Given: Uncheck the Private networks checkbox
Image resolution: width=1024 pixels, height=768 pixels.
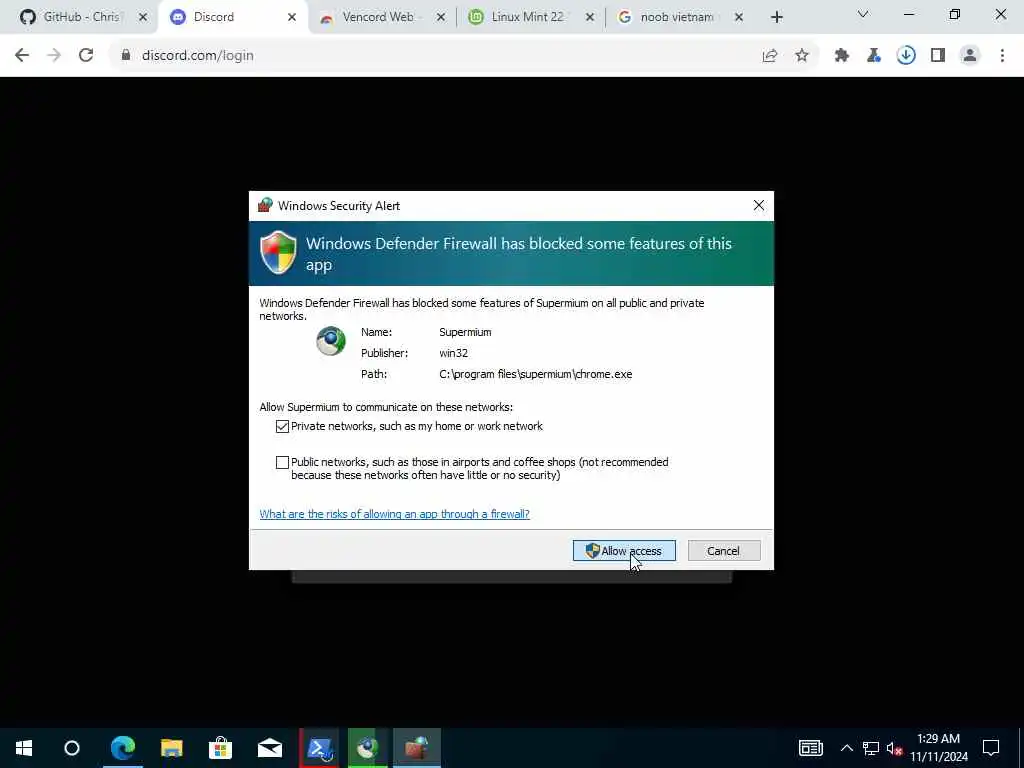Looking at the screenshot, I should pyautogui.click(x=282, y=426).
